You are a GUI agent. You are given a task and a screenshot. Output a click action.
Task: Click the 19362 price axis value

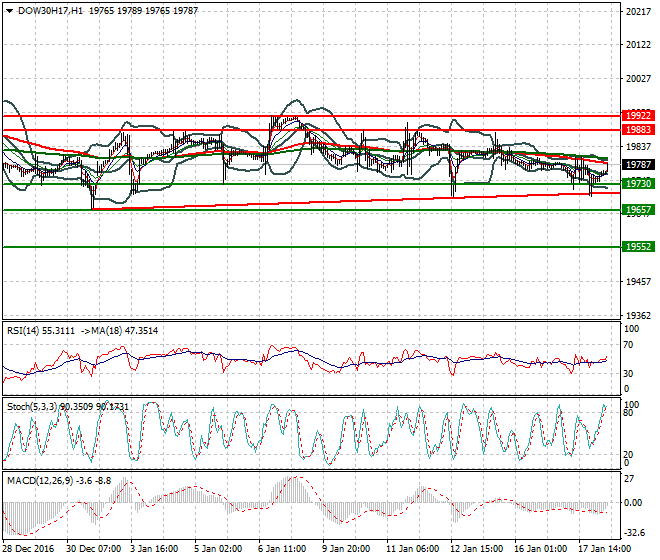tap(639, 315)
